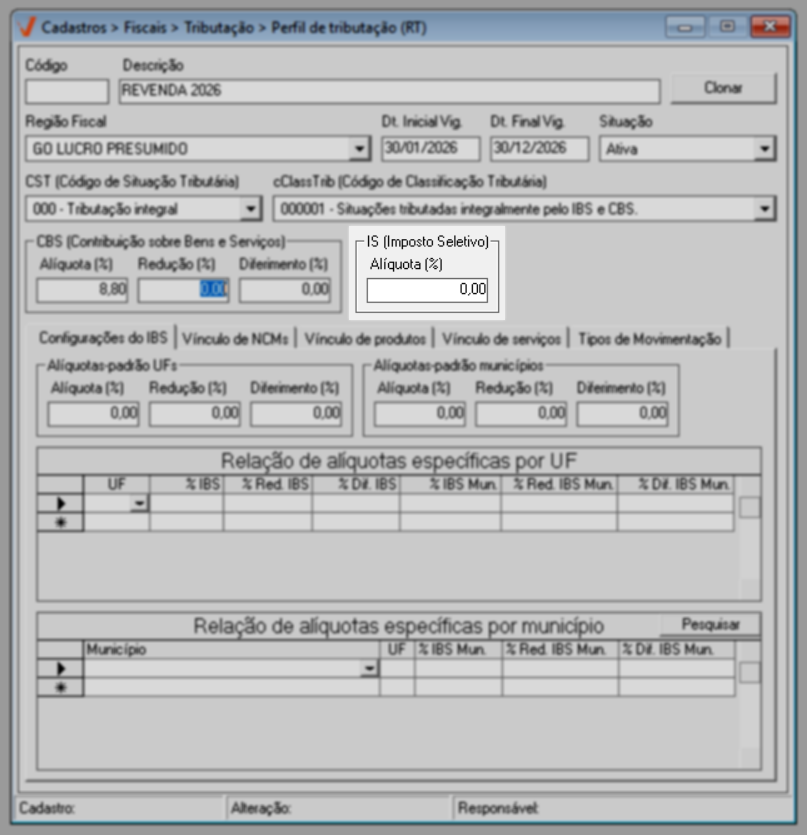Click the application checkmark icon in title bar
Viewport: 807px width, 835px height.
tap(26, 27)
